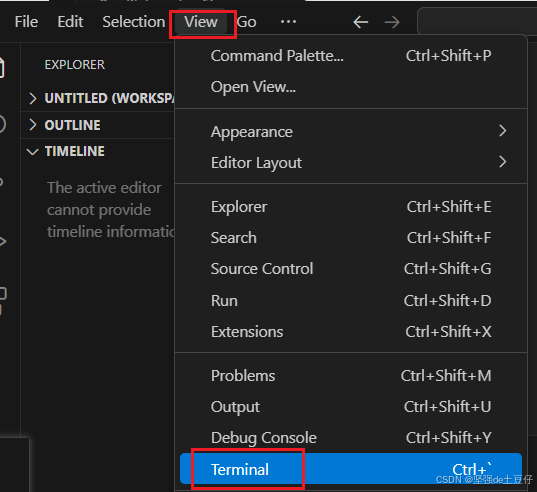537x492 pixels.
Task: Choose Problems from the View menu
Action: pos(351,376)
